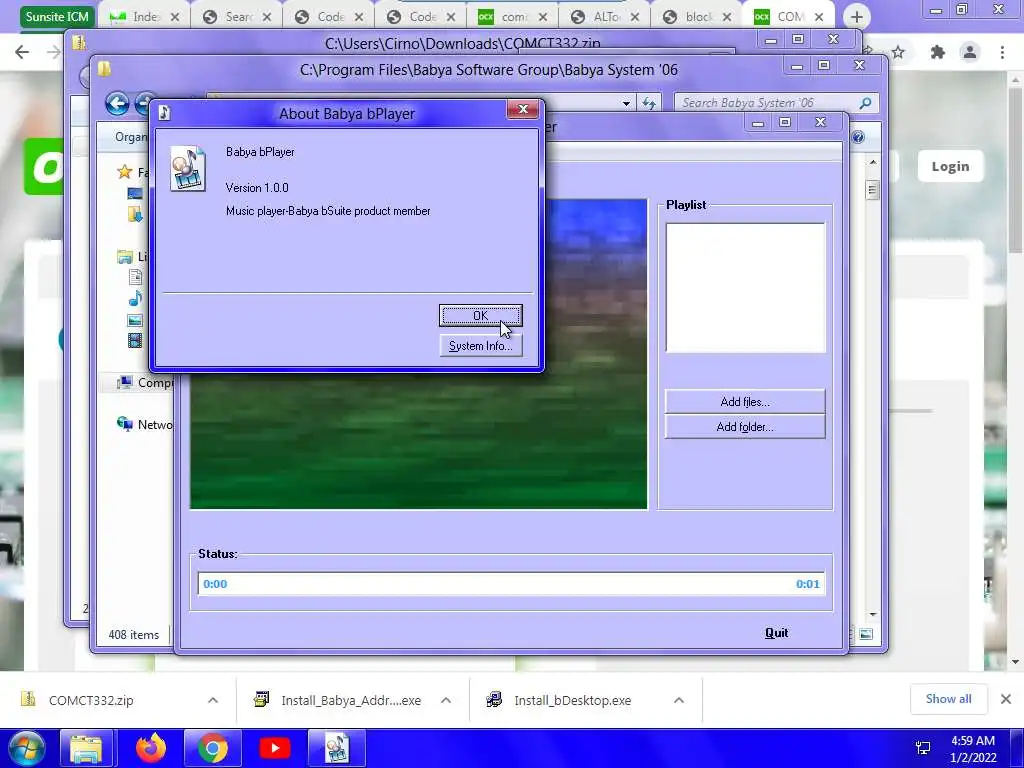Open the Organize menu in Explorer
1024x768 pixels.
pyautogui.click(x=131, y=136)
